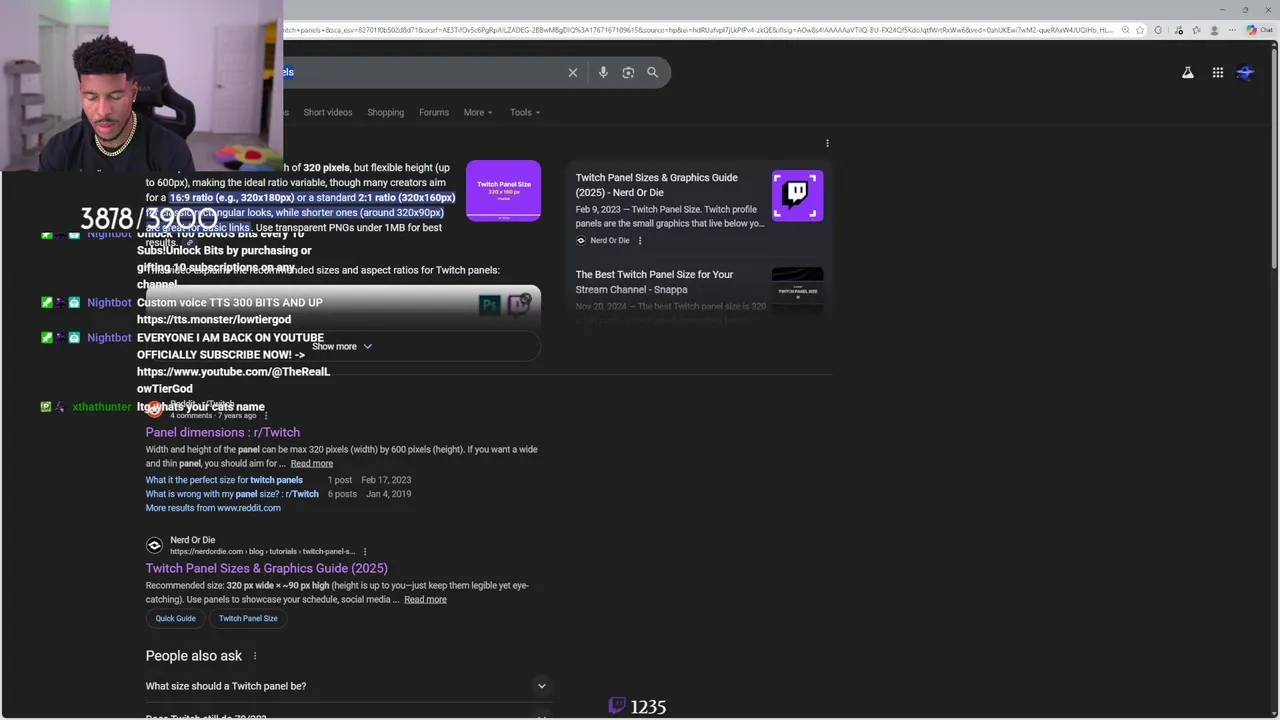Click Read more under the Reddit result
This screenshot has height=720, width=1280.
[312, 463]
